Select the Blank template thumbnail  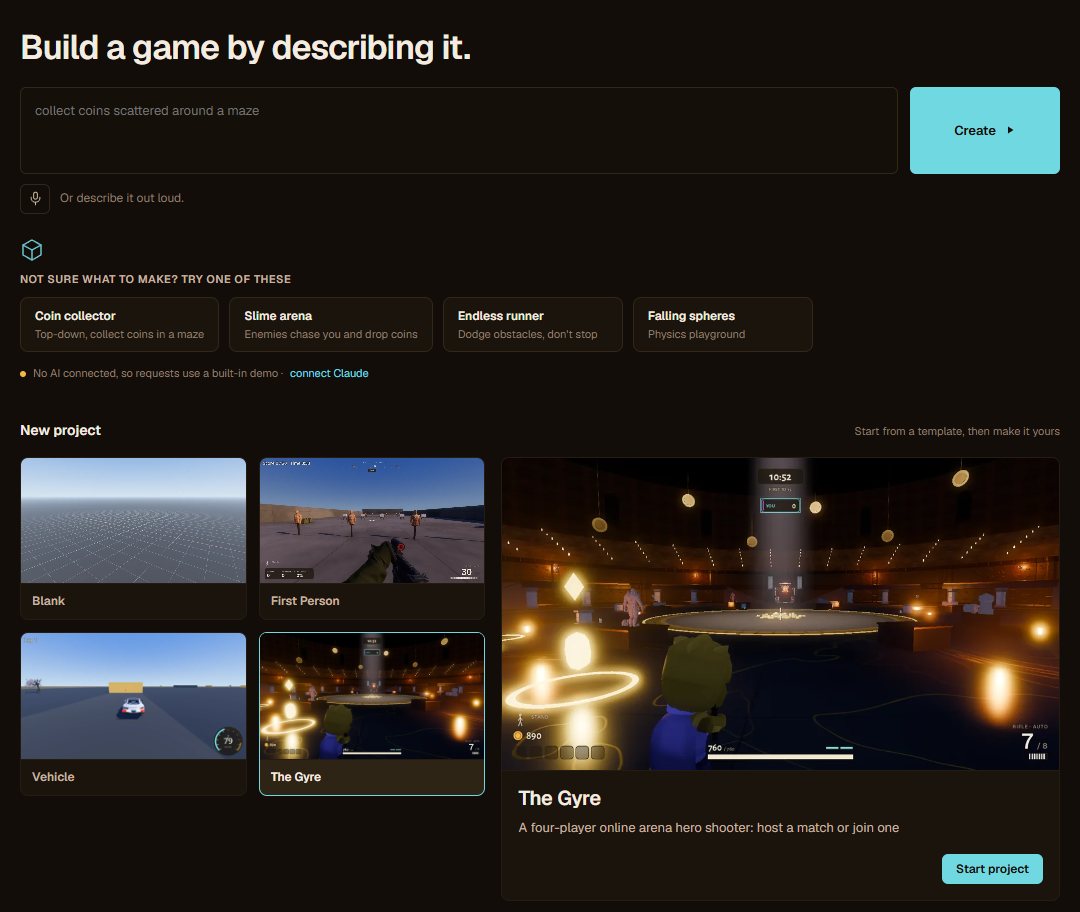(134, 521)
